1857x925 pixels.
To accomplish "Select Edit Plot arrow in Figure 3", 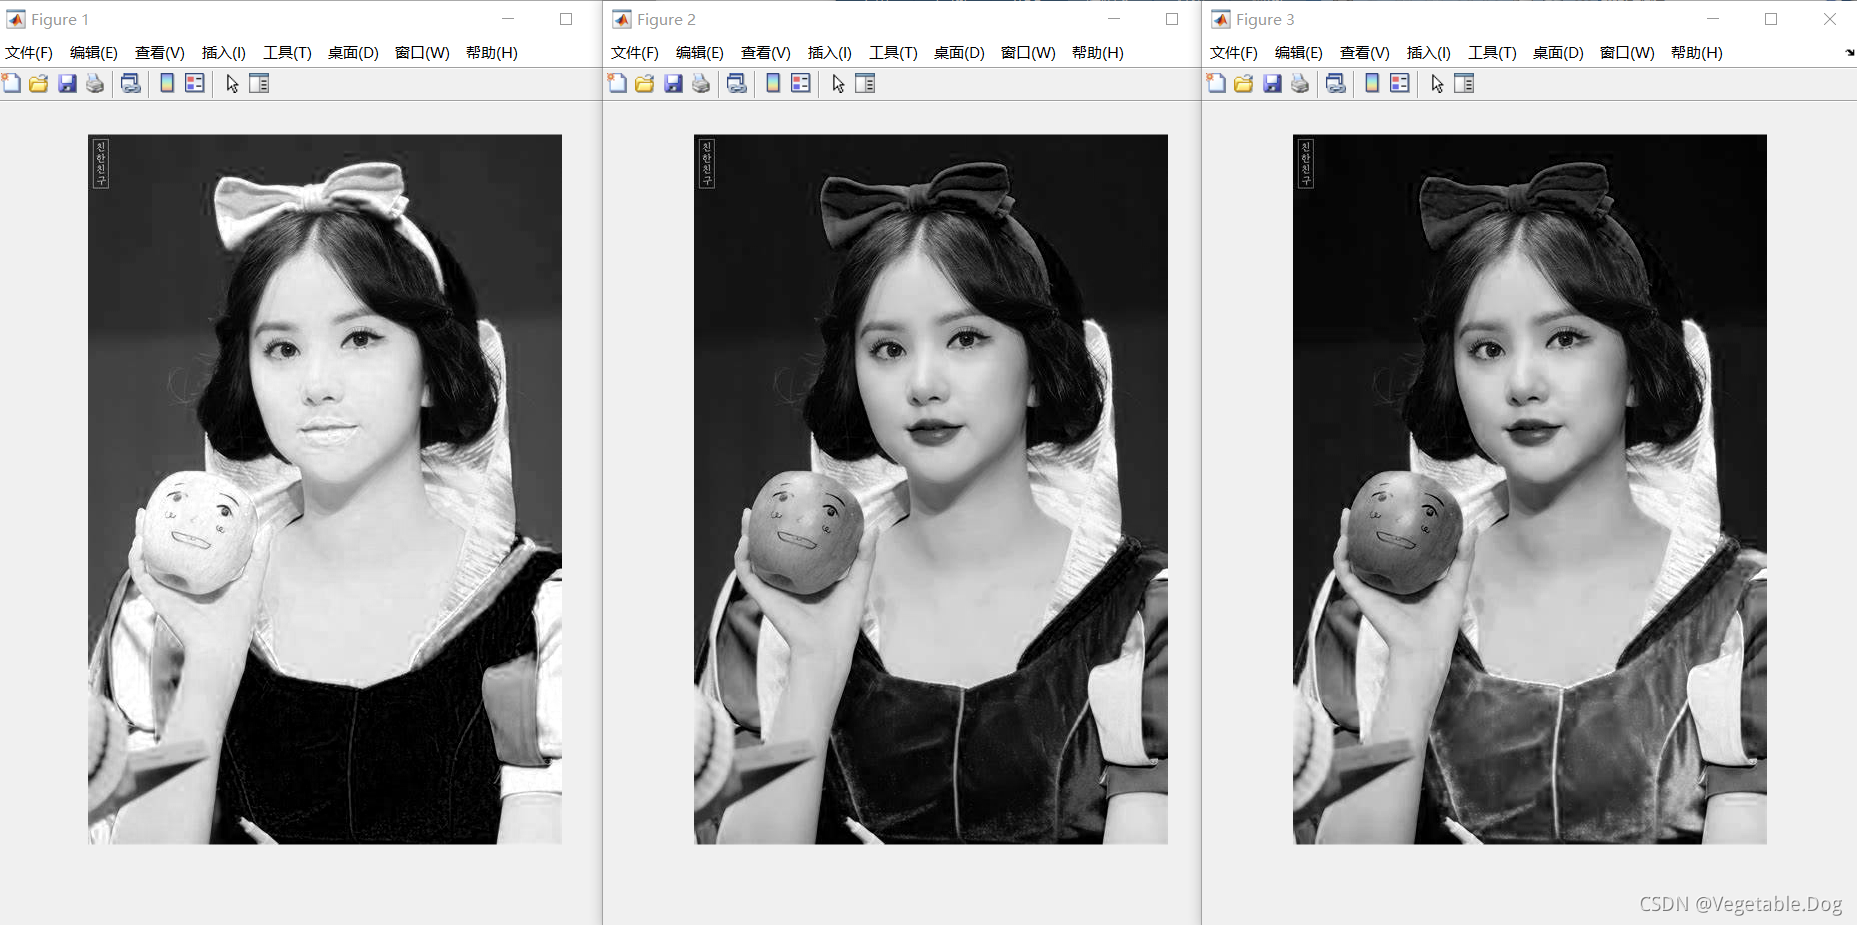I will pos(1437,84).
